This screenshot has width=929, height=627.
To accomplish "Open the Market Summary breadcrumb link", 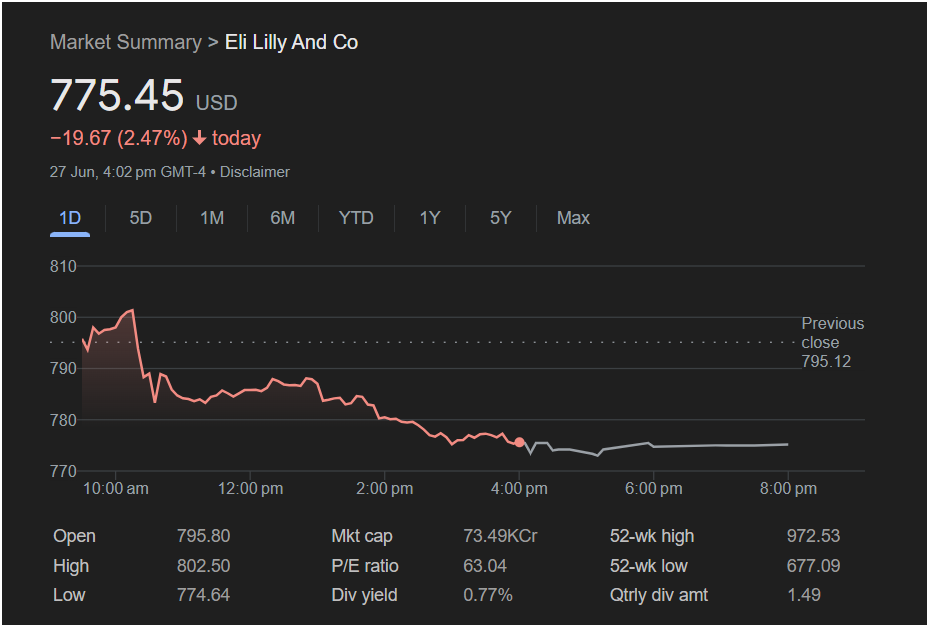I will [126, 42].
